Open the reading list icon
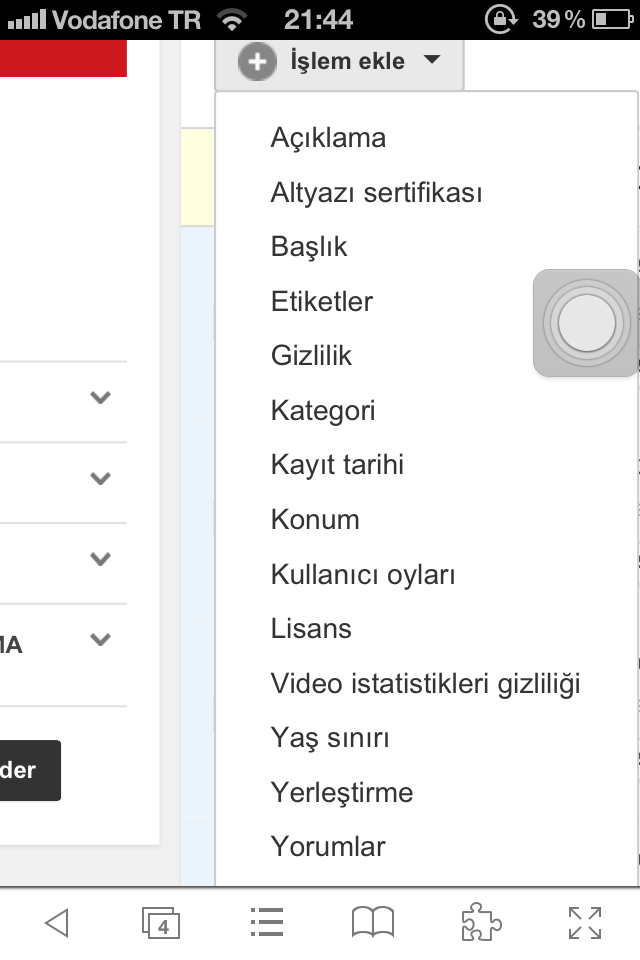The width and height of the screenshot is (640, 960). pos(266,923)
